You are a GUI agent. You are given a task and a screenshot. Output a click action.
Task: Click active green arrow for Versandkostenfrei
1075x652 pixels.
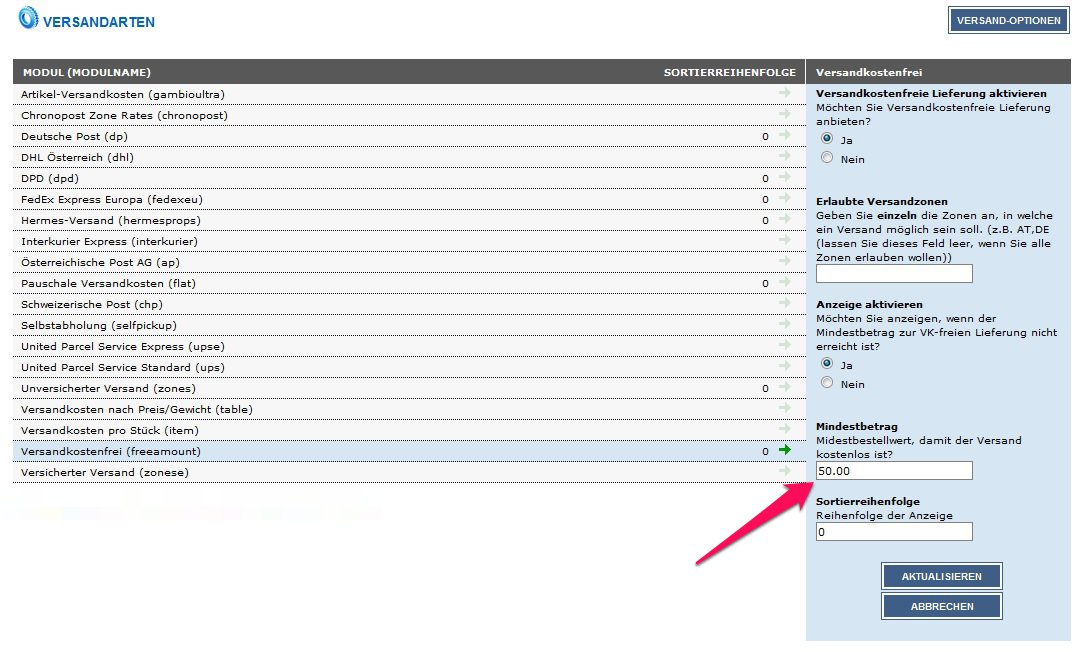tap(785, 450)
